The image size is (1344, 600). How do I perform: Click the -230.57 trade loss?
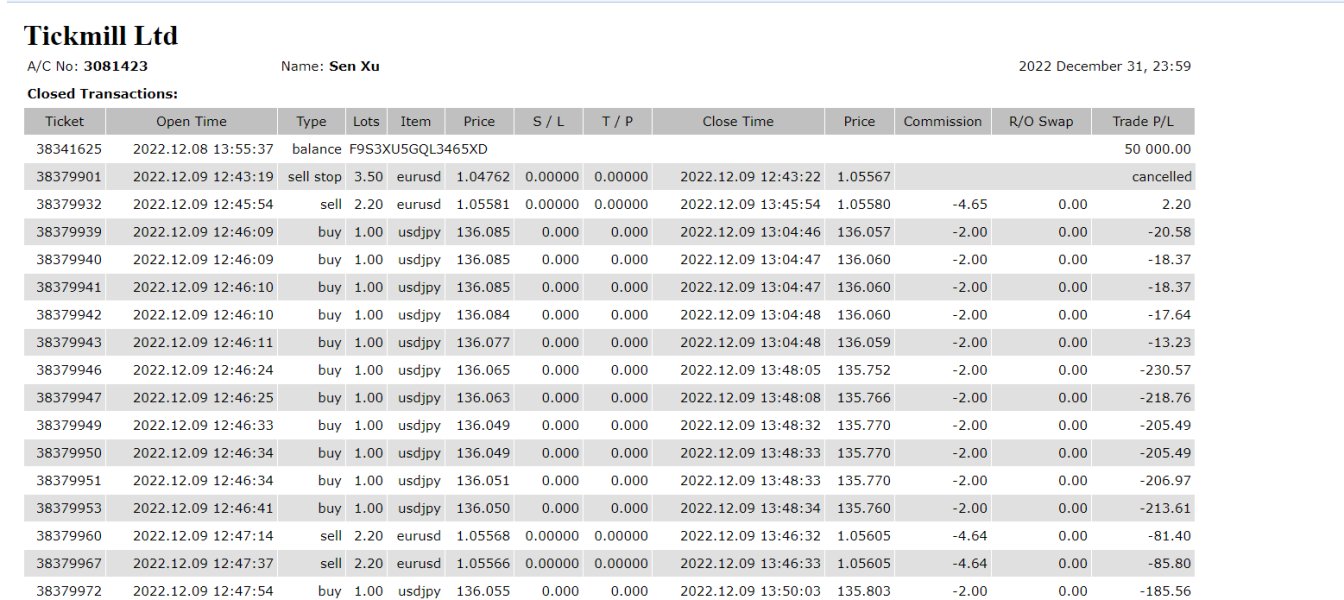point(1166,370)
